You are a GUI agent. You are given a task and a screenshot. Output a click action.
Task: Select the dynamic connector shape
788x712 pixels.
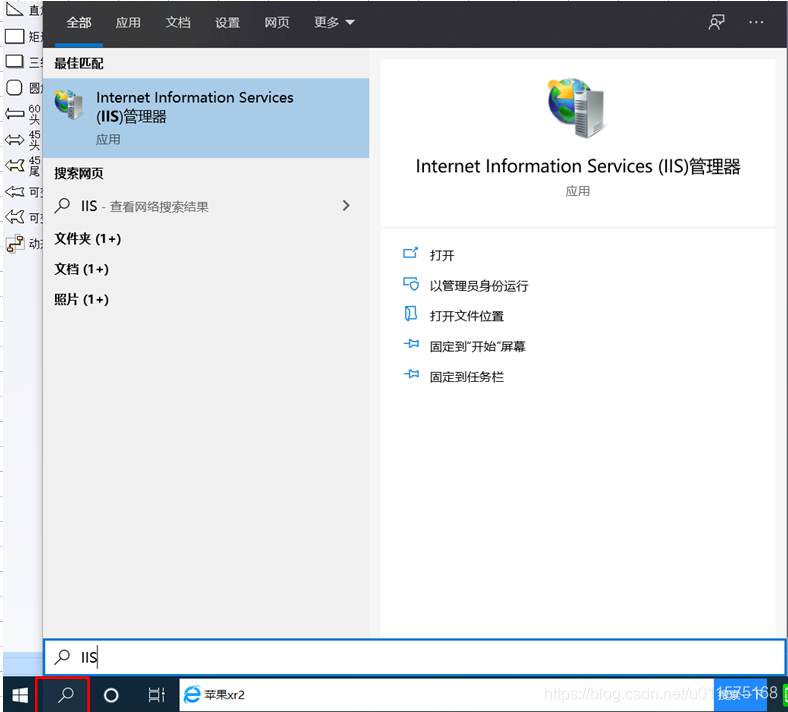pyautogui.click(x=15, y=244)
